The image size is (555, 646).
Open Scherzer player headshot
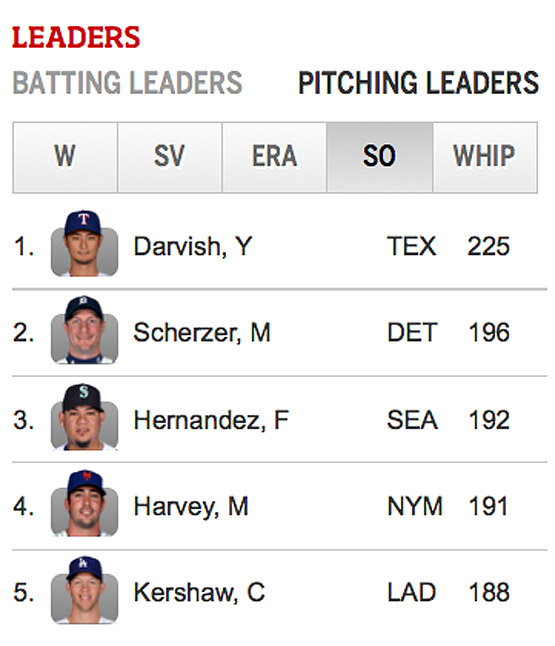pyautogui.click(x=84, y=330)
